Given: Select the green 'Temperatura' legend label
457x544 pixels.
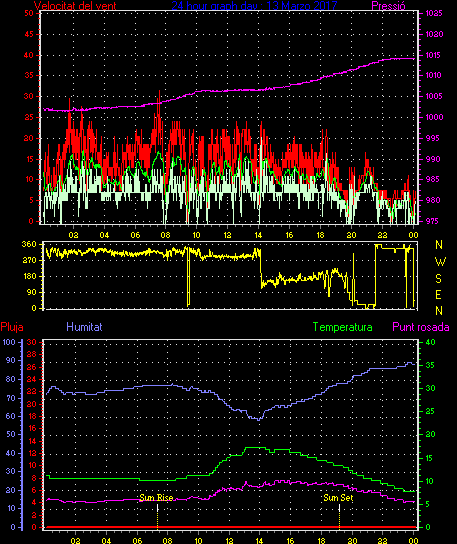Looking at the screenshot, I should (x=342, y=327).
